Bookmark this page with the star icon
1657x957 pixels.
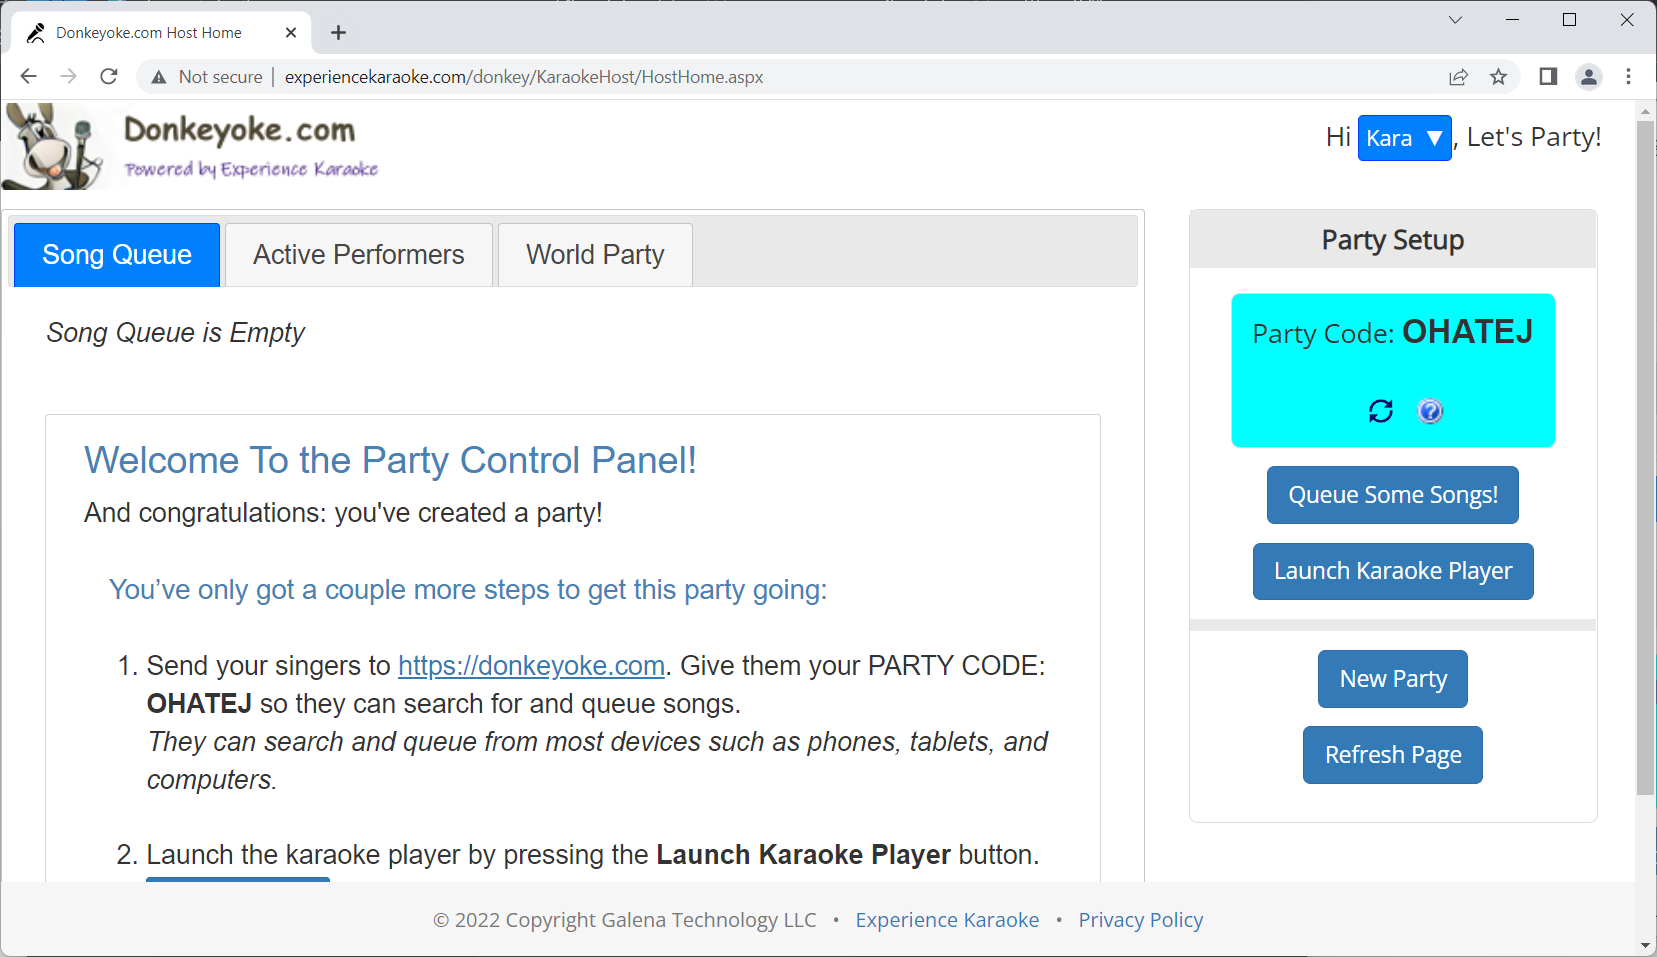(1499, 76)
